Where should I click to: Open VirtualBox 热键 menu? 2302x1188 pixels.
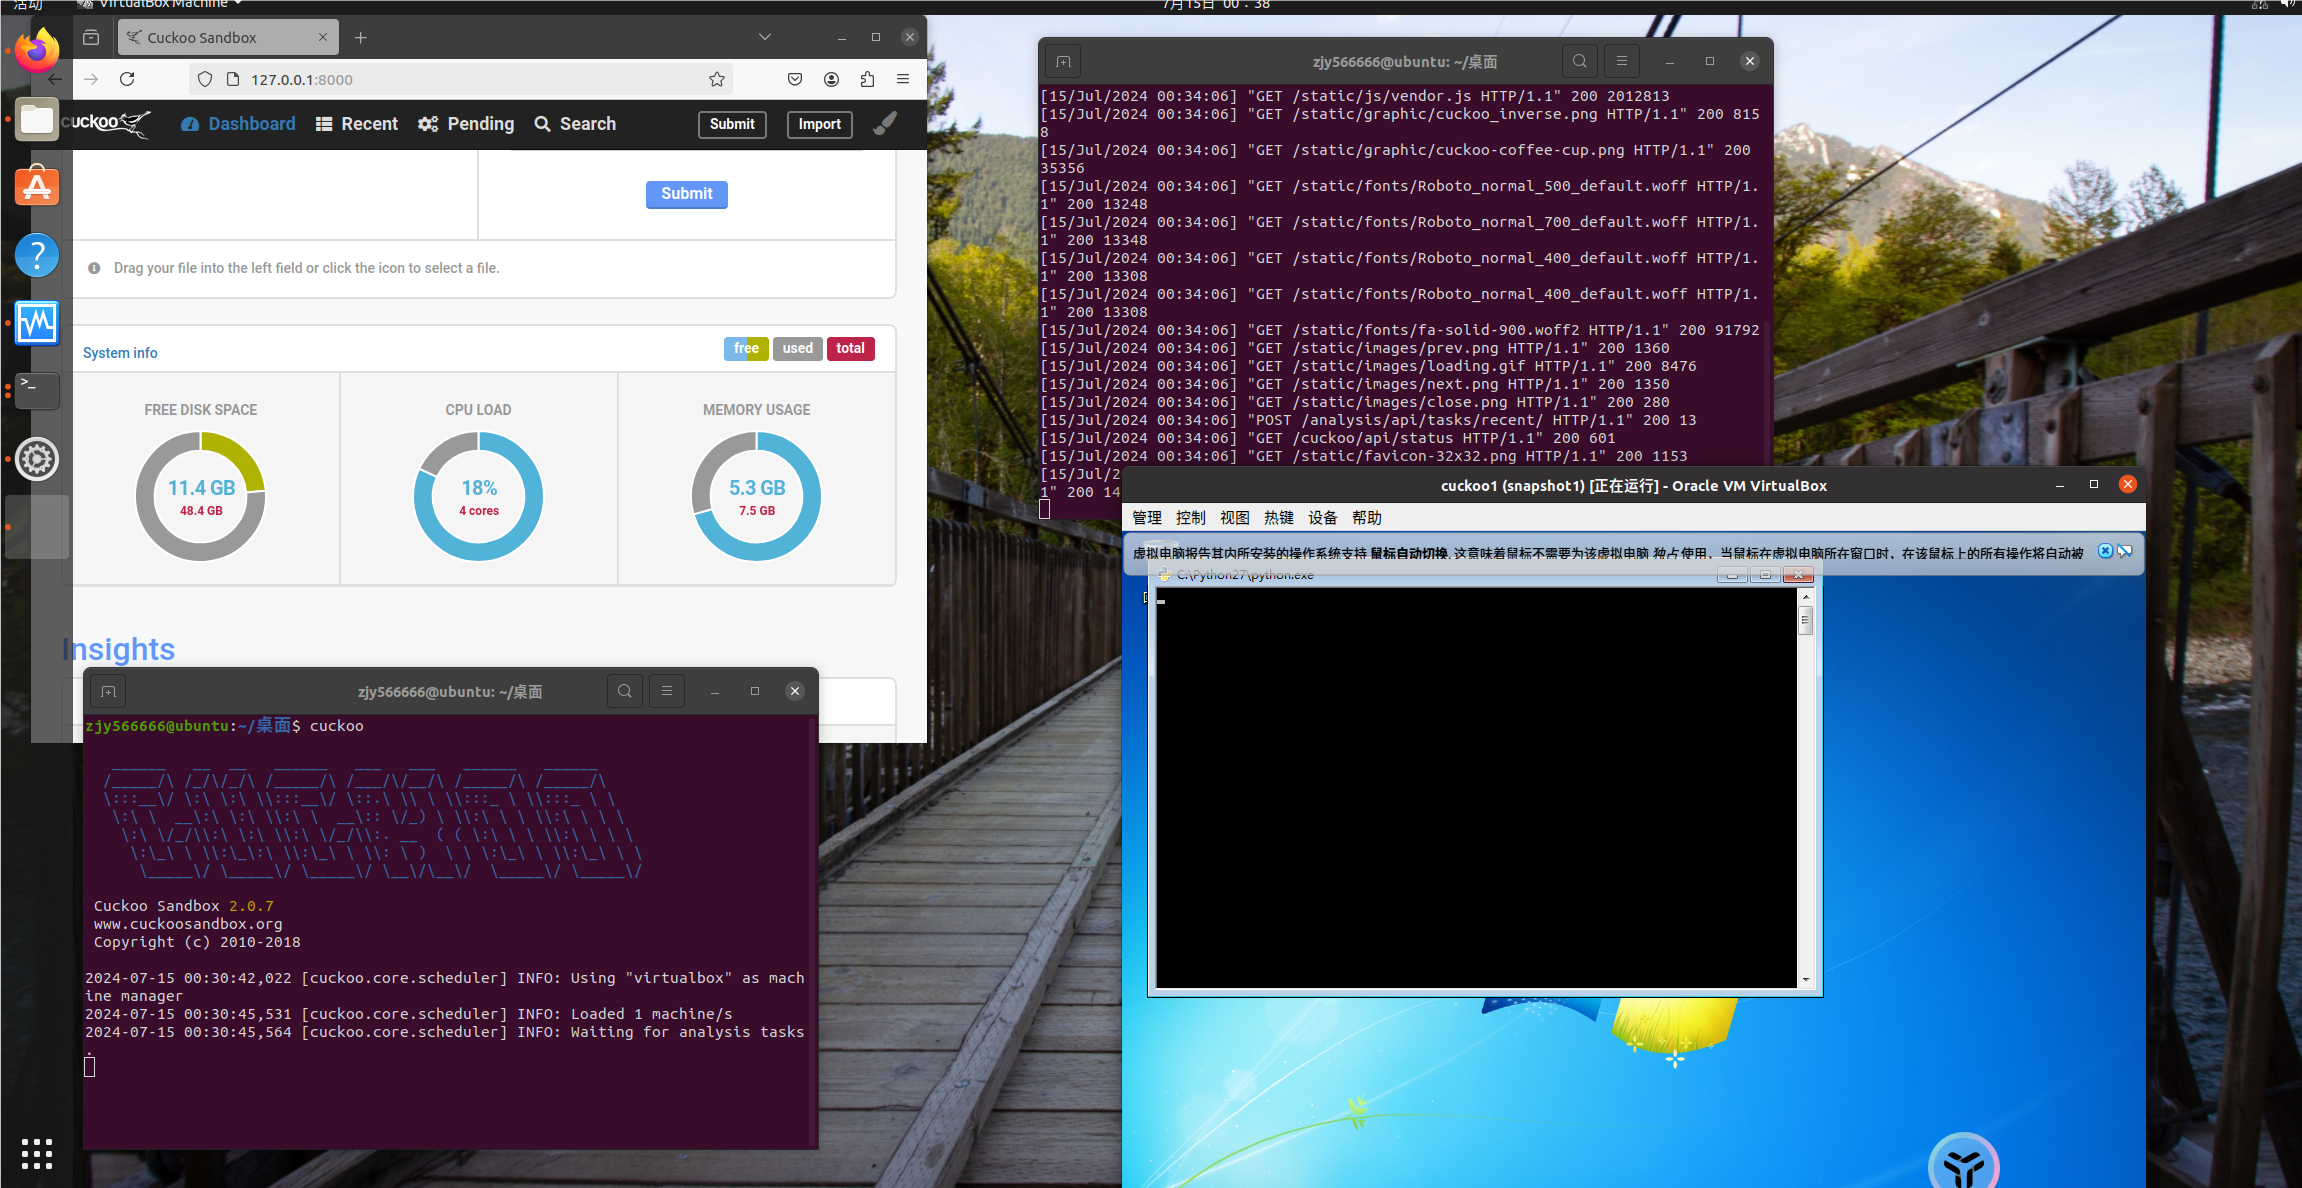1279,517
